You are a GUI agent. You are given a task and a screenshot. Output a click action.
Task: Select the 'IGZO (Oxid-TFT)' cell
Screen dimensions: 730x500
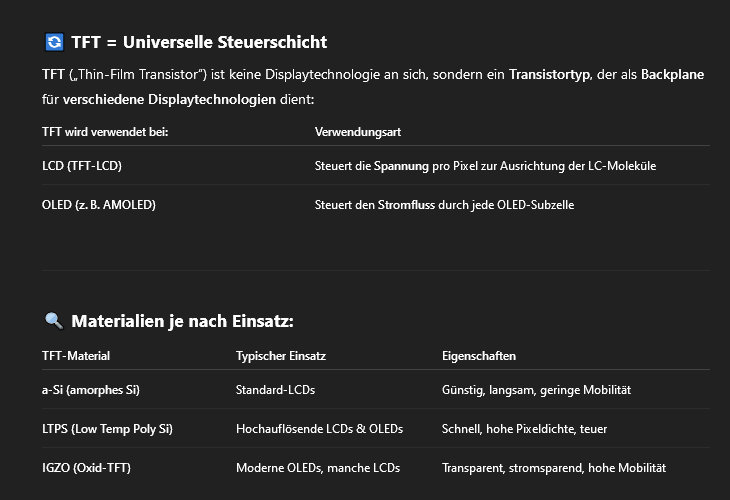[x=86, y=468]
